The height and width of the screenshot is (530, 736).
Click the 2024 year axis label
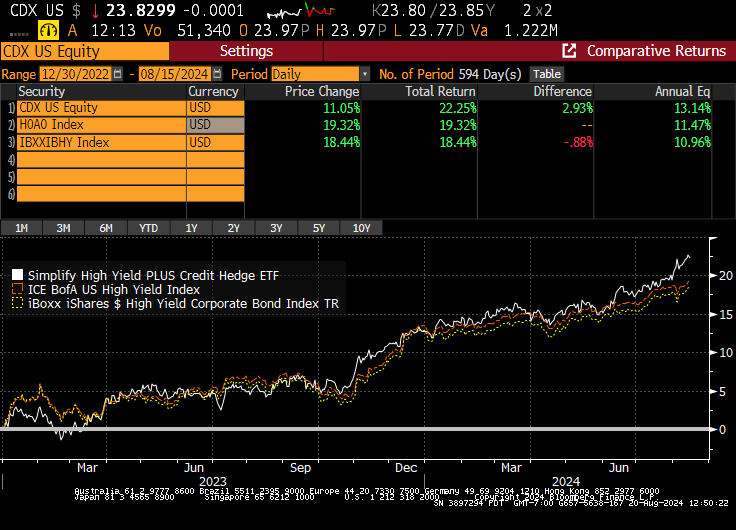[x=566, y=481]
